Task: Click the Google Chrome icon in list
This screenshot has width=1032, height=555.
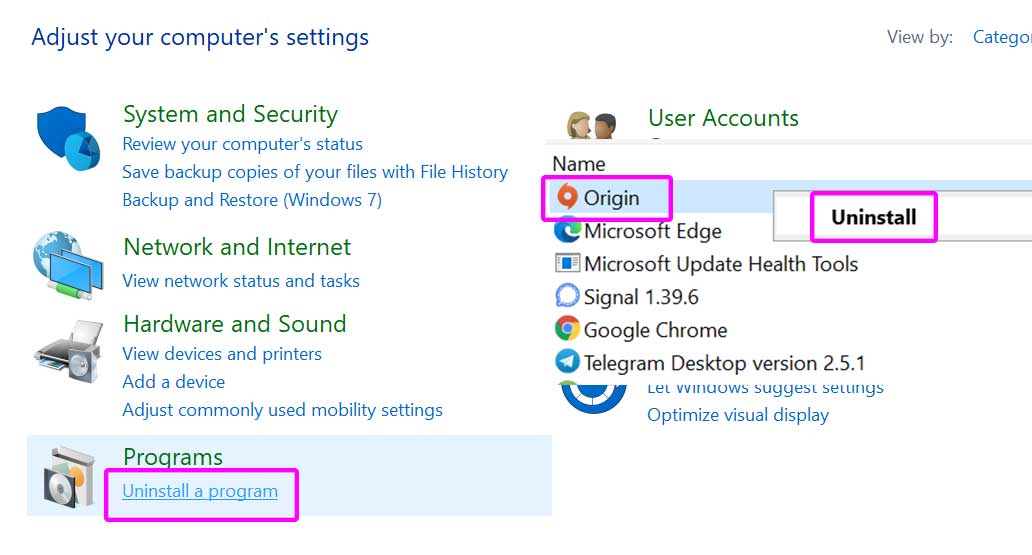Action: point(567,329)
